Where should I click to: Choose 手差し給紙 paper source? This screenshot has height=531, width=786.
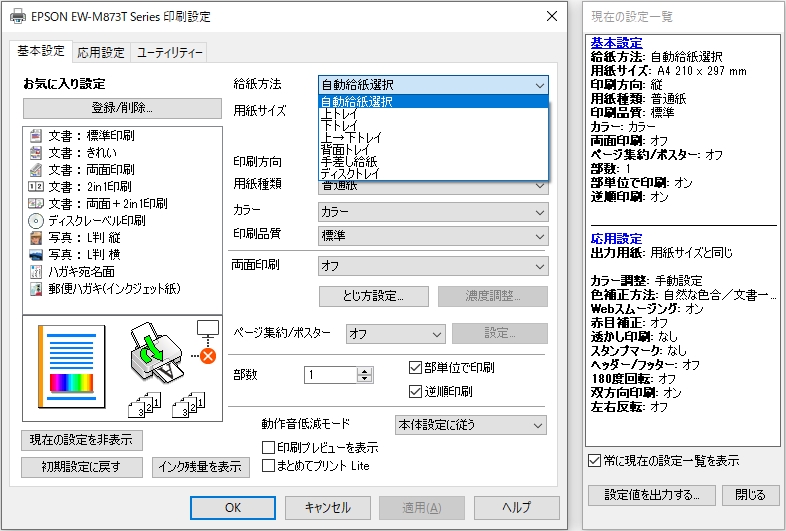pyautogui.click(x=434, y=161)
